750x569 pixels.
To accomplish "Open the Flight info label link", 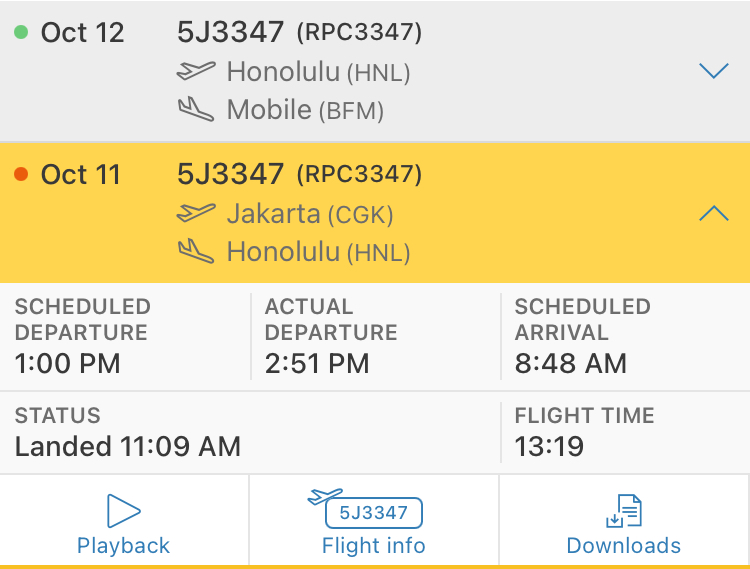I will pyautogui.click(x=373, y=546).
